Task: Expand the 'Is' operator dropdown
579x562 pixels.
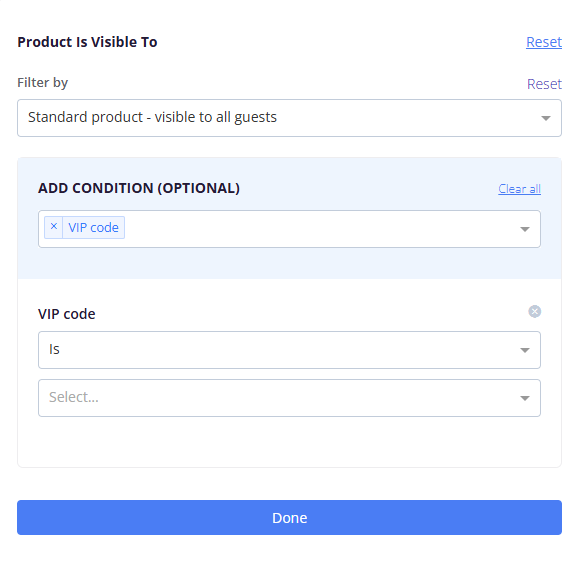Action: 290,350
